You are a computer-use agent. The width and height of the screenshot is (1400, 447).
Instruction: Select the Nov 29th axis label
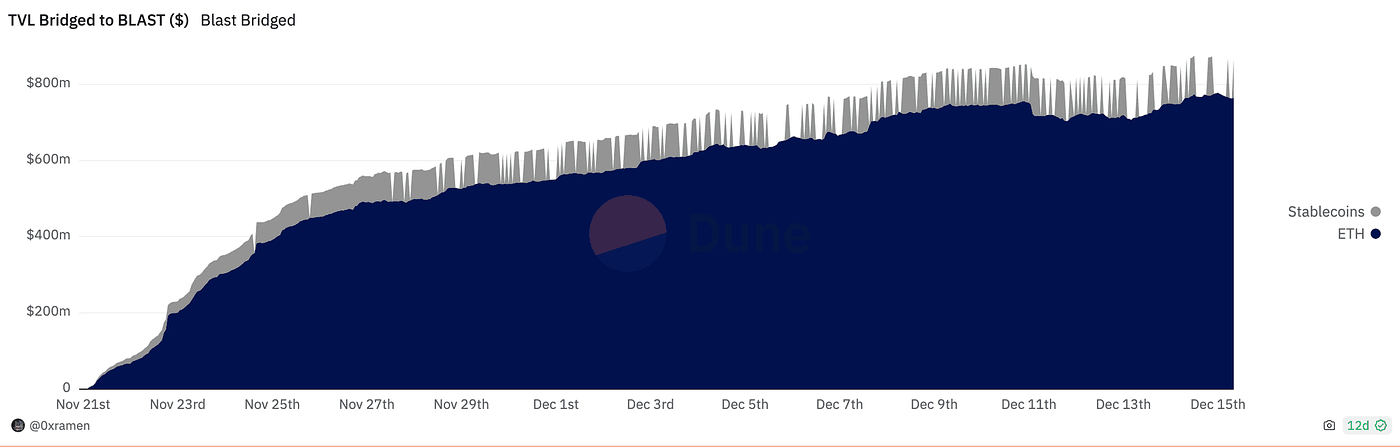(x=462, y=404)
